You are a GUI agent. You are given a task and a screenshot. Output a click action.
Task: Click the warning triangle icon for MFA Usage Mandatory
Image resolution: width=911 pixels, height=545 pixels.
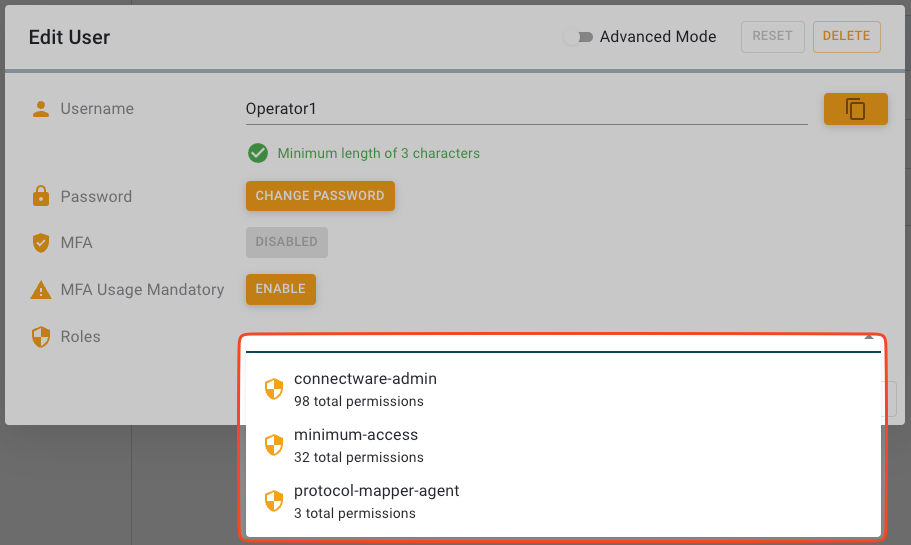tap(41, 290)
